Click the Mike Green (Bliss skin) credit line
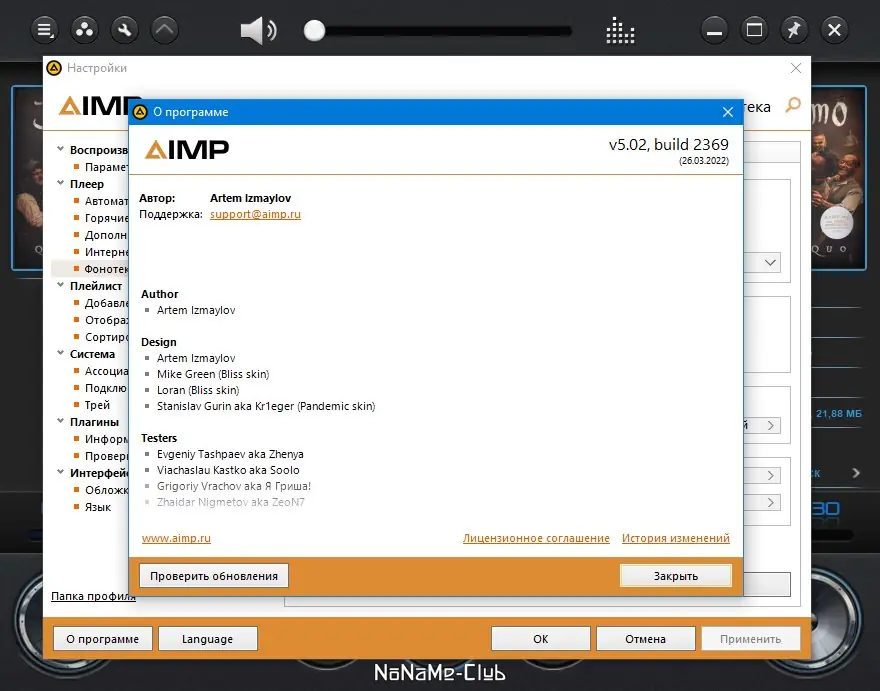Screen dimensions: 880x691 [213, 374]
